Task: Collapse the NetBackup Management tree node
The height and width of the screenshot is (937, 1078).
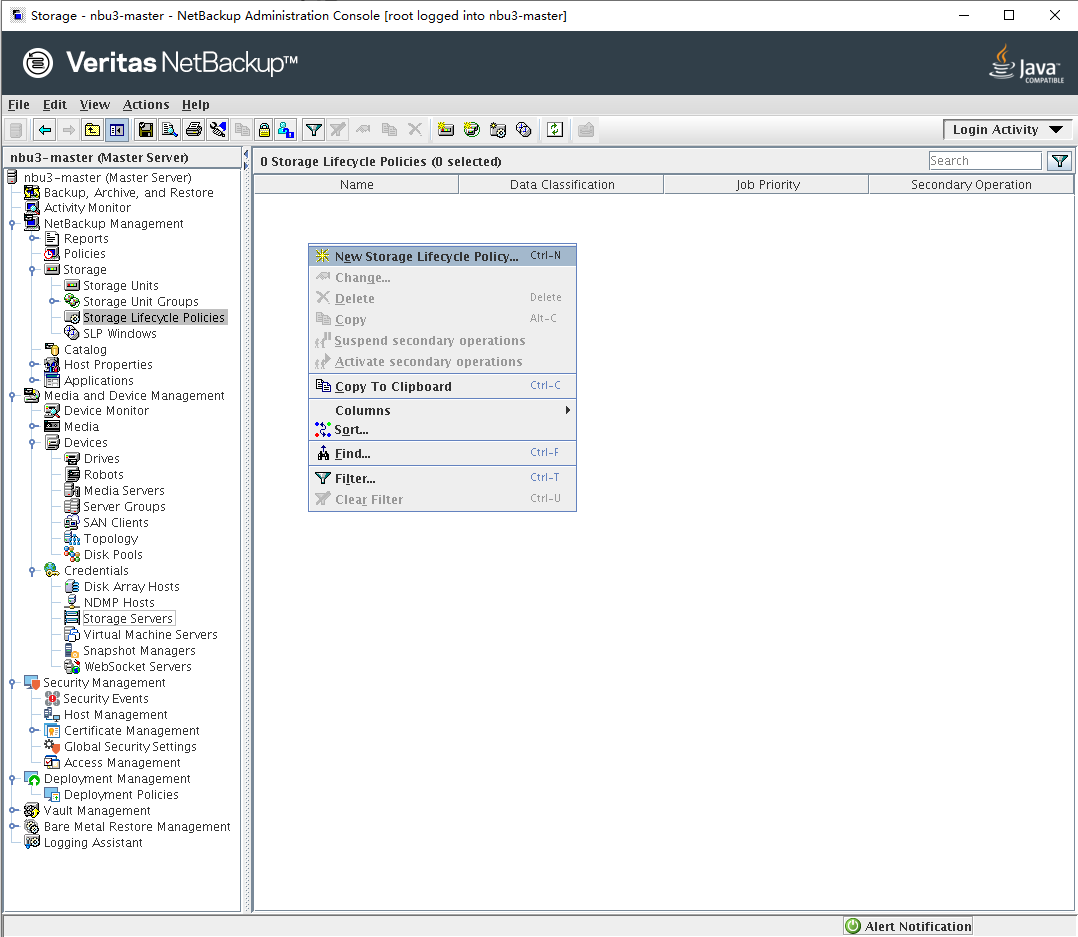Action: point(12,224)
